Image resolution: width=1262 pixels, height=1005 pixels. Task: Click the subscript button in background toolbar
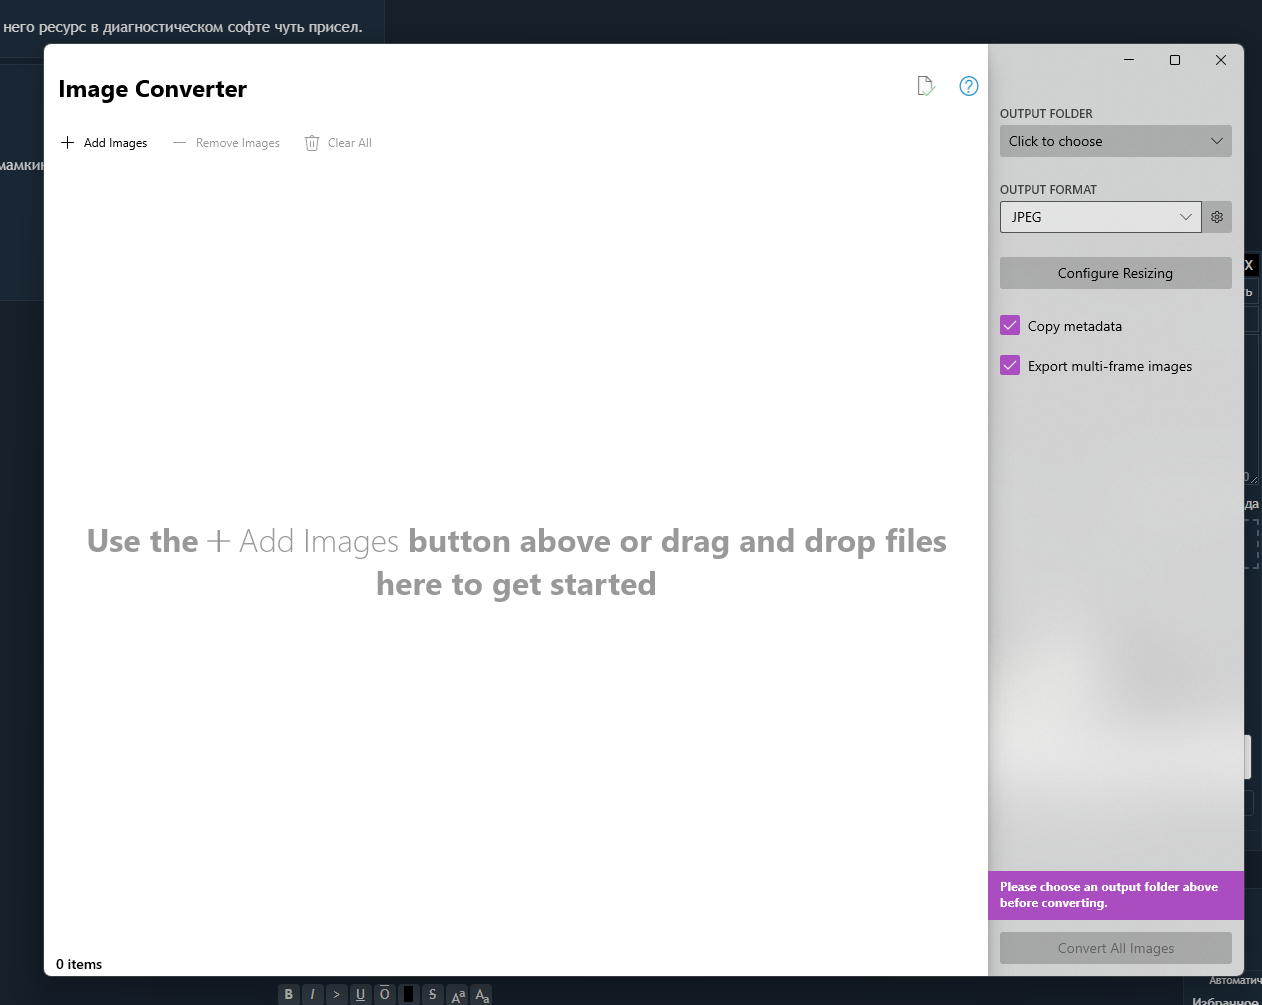click(482, 994)
